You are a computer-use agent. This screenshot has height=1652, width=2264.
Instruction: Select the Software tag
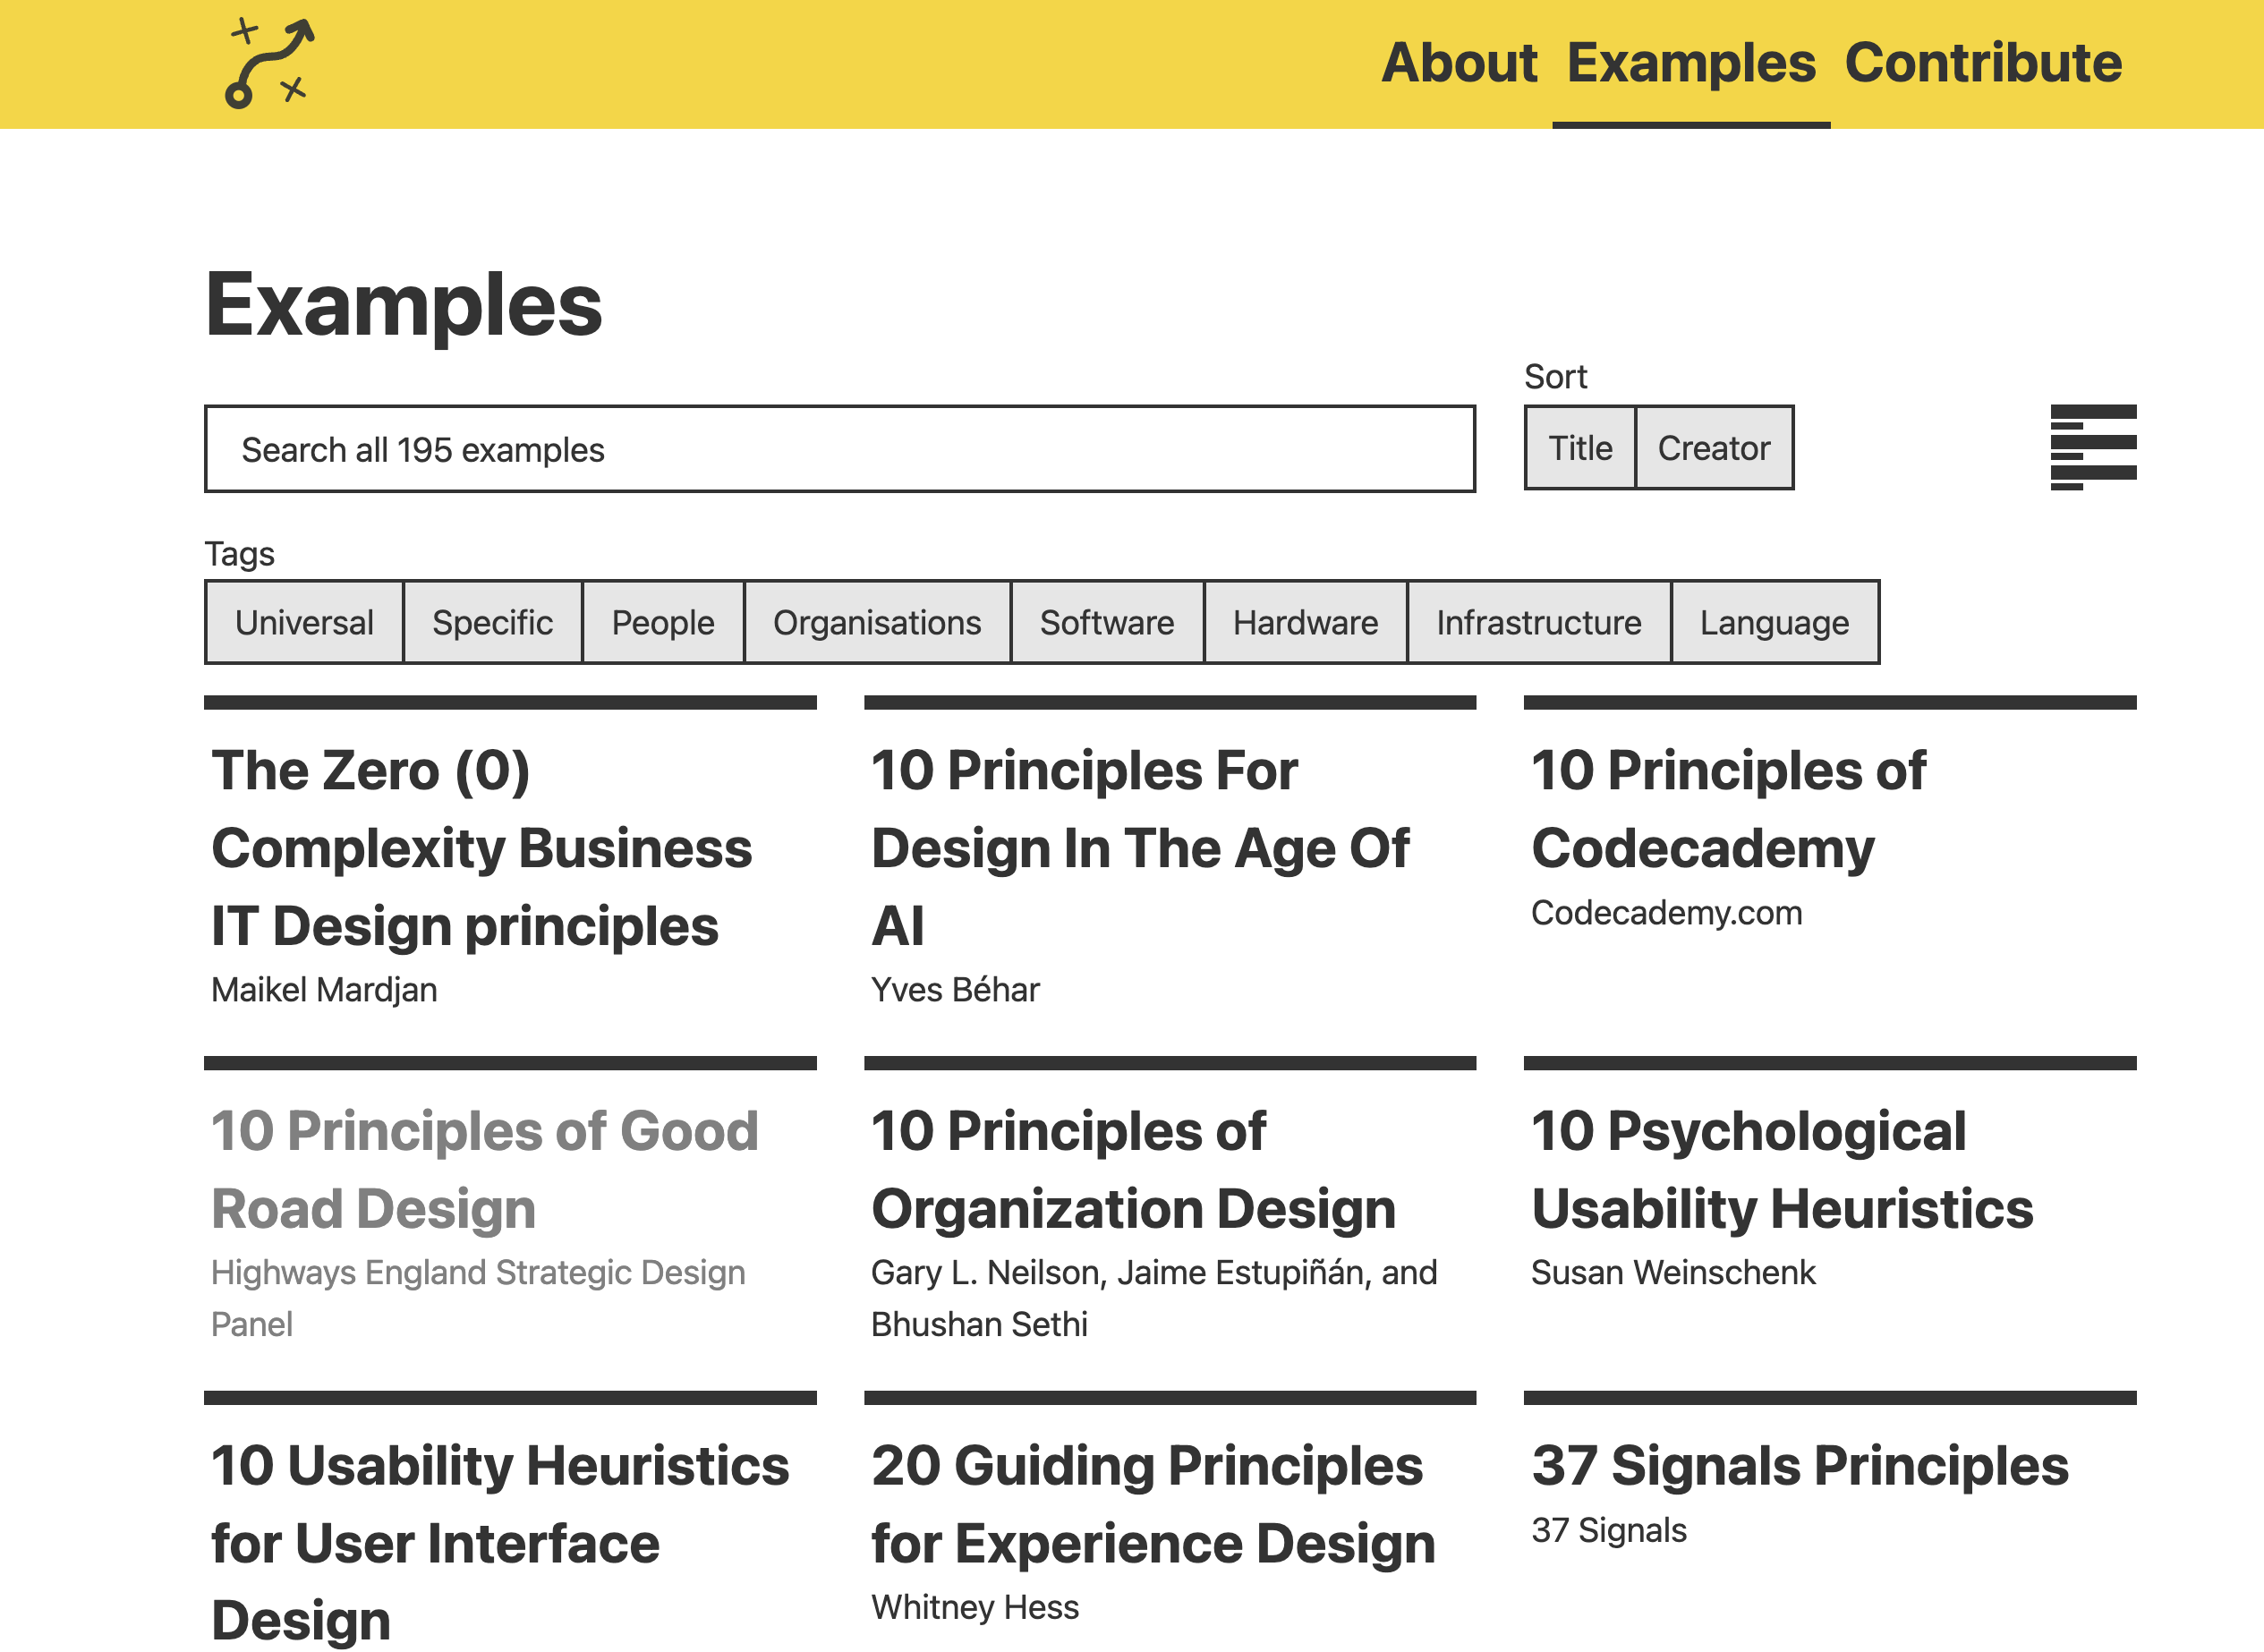click(x=1107, y=622)
